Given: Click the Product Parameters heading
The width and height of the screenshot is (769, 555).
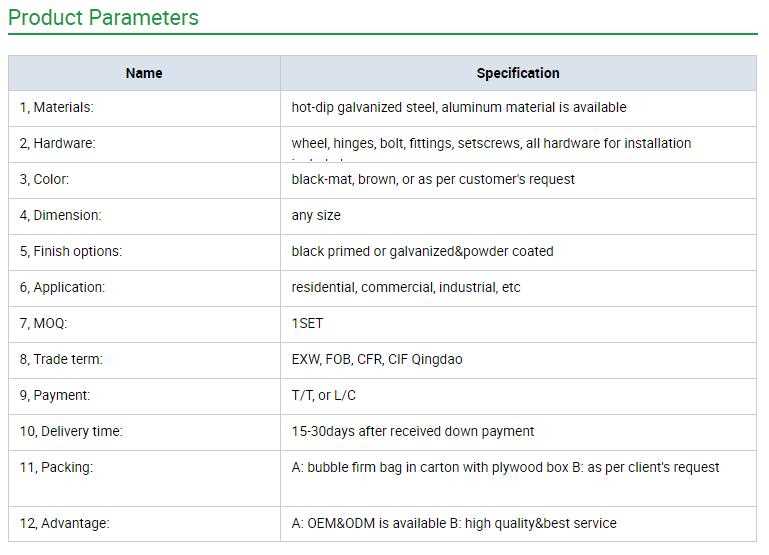Looking at the screenshot, I should 103,18.
